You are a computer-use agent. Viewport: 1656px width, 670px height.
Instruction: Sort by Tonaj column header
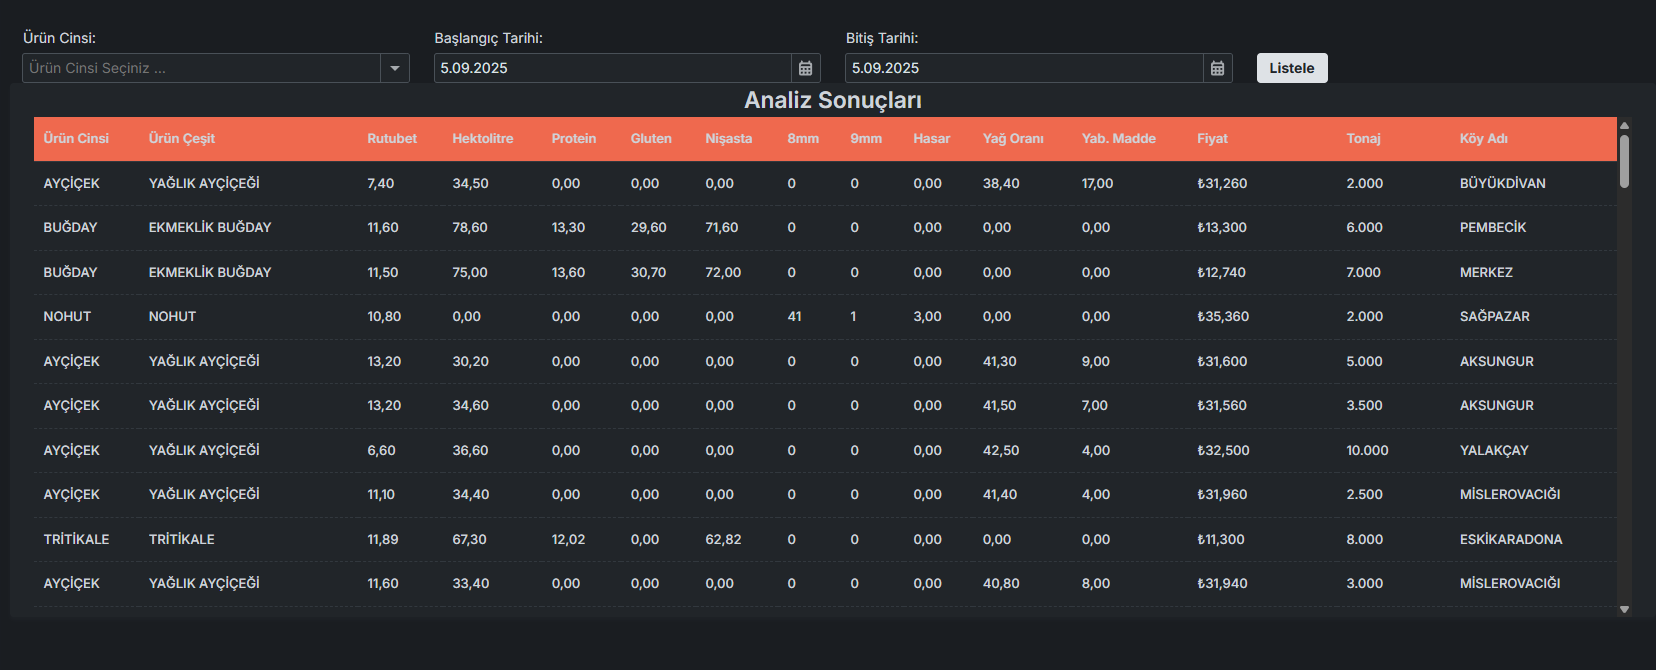click(1363, 139)
